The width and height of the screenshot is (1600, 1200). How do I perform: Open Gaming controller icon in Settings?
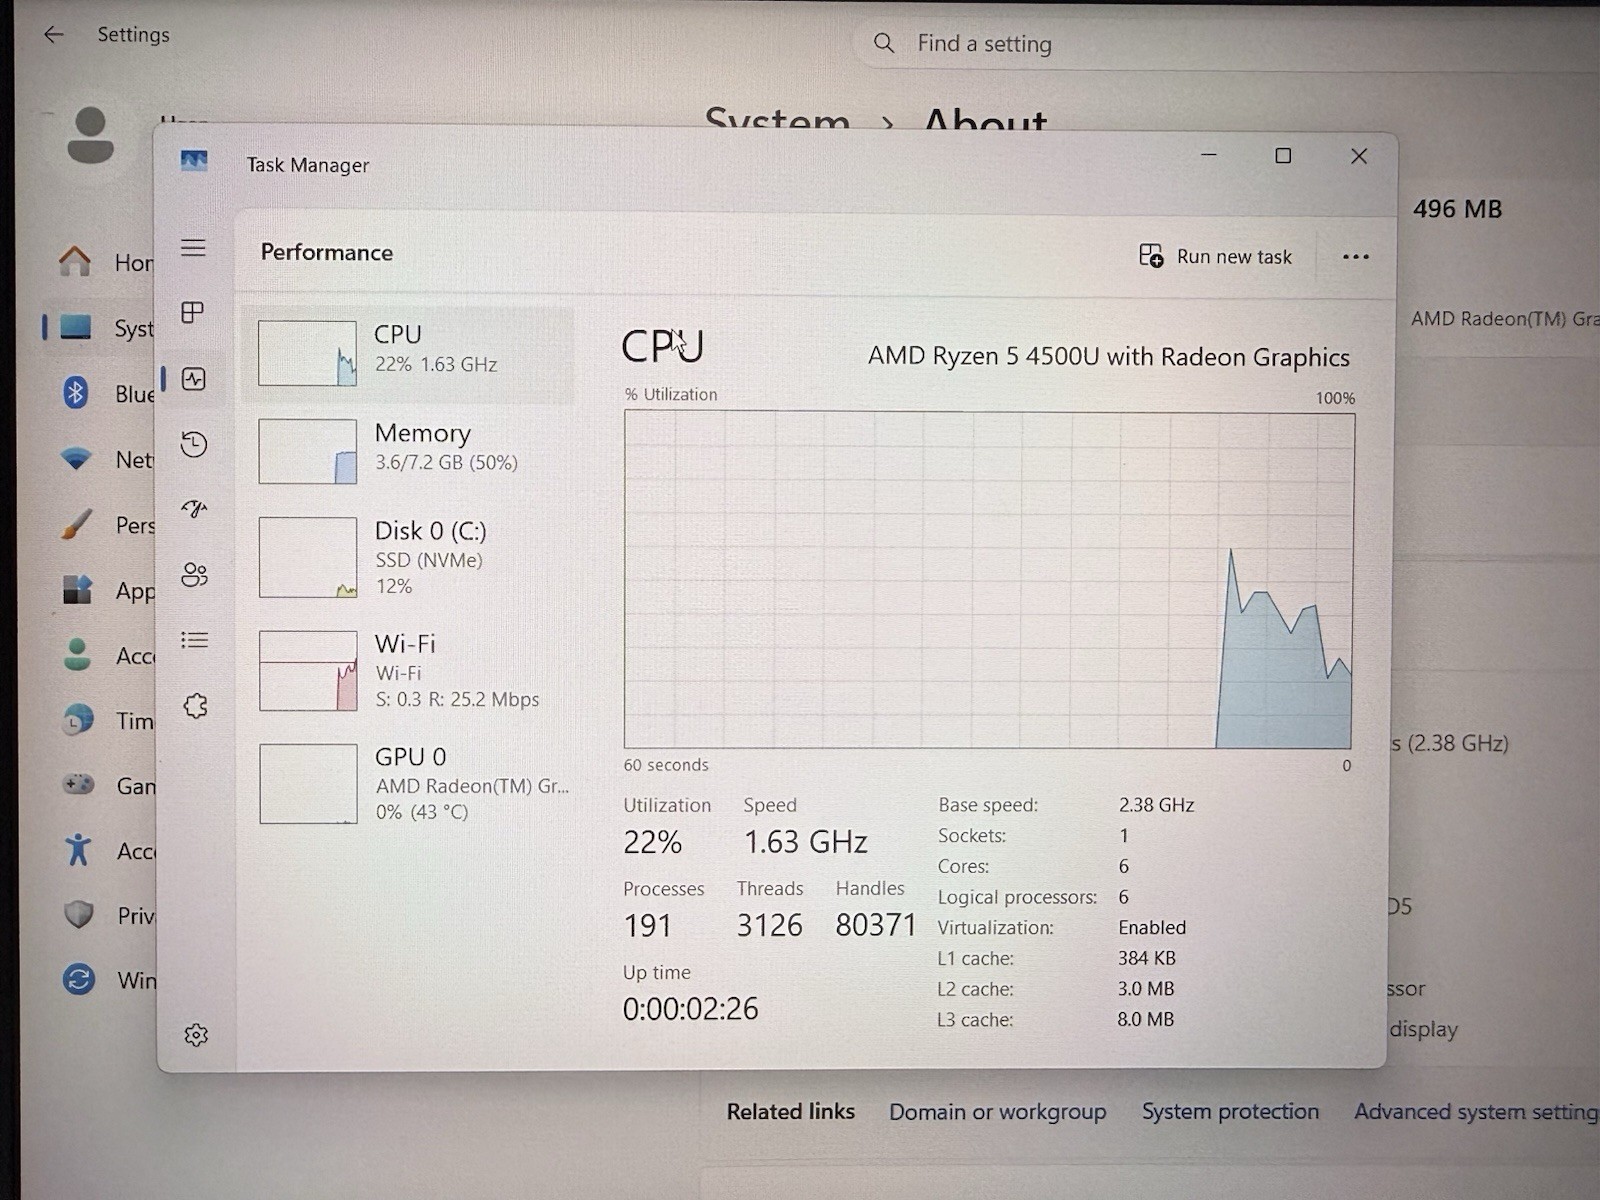click(78, 785)
